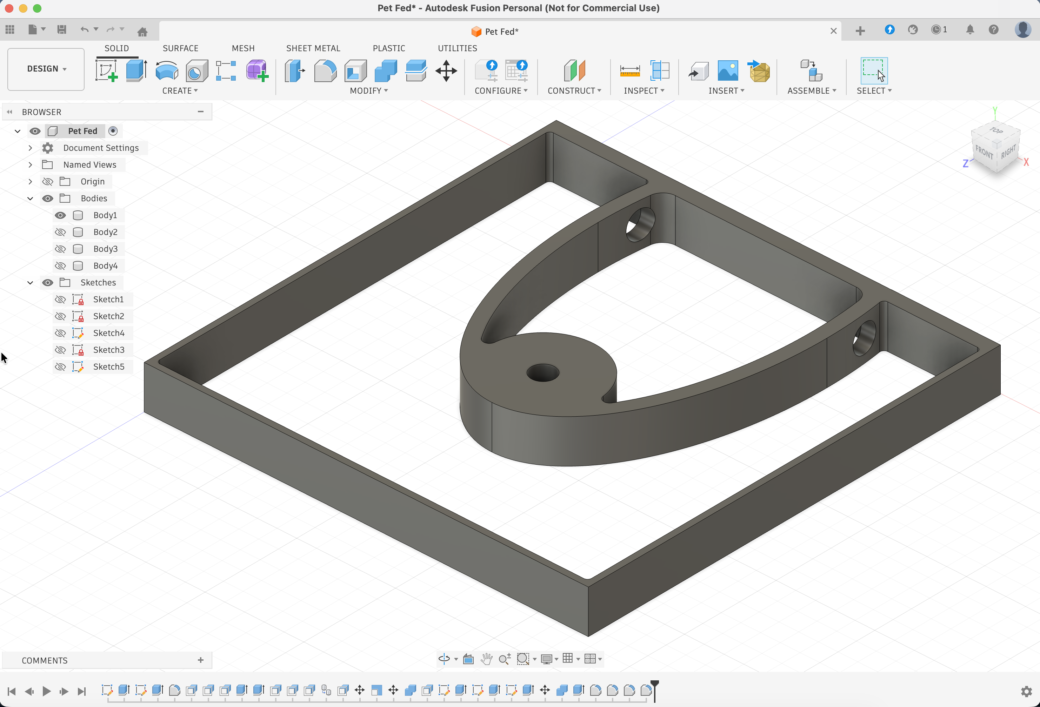The height and width of the screenshot is (707, 1040).
Task: Collapse the Bodies folder
Action: (x=30, y=199)
